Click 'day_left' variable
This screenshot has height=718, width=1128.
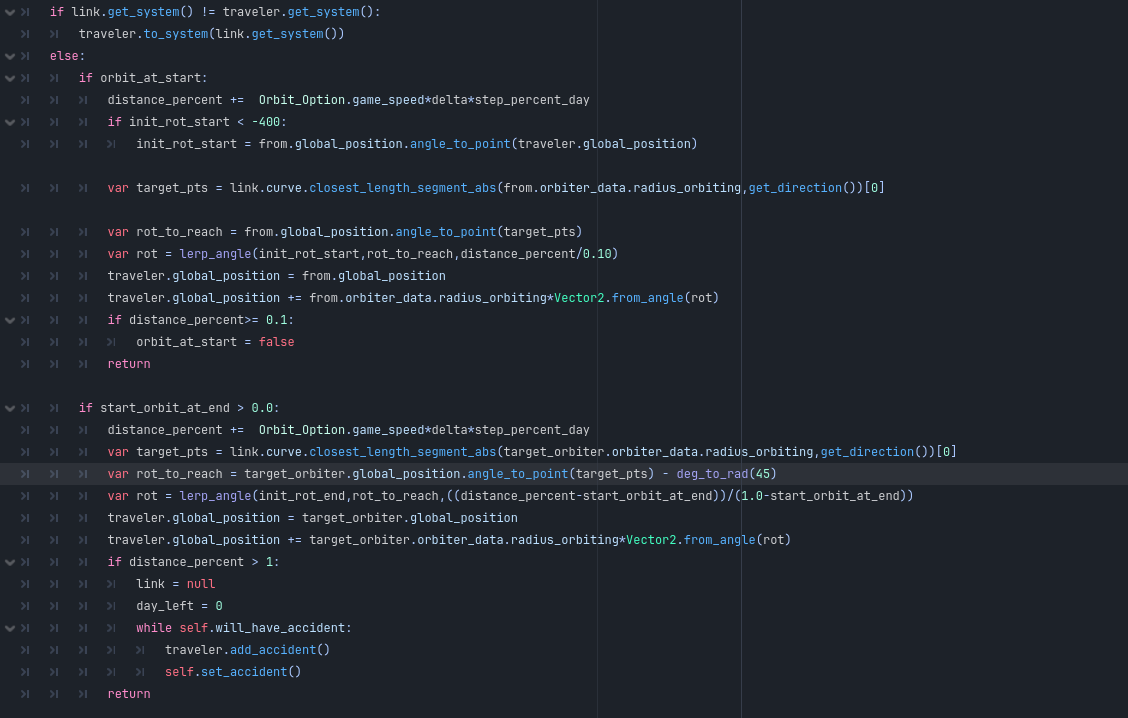(165, 606)
